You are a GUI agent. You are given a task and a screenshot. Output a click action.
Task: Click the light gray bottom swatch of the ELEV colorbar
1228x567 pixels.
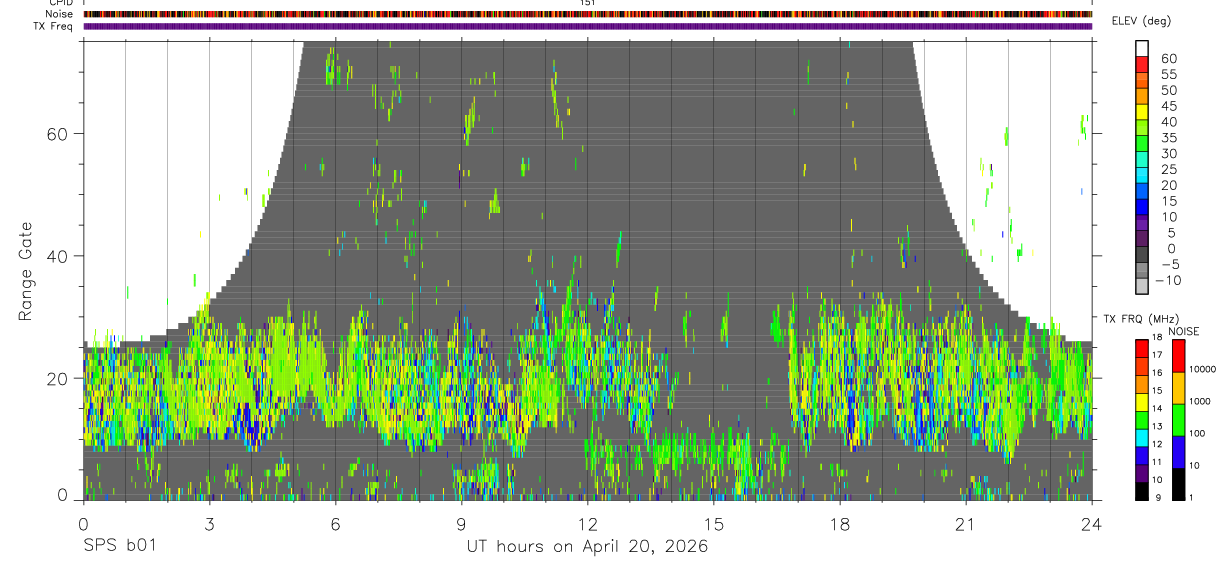pos(1143,288)
